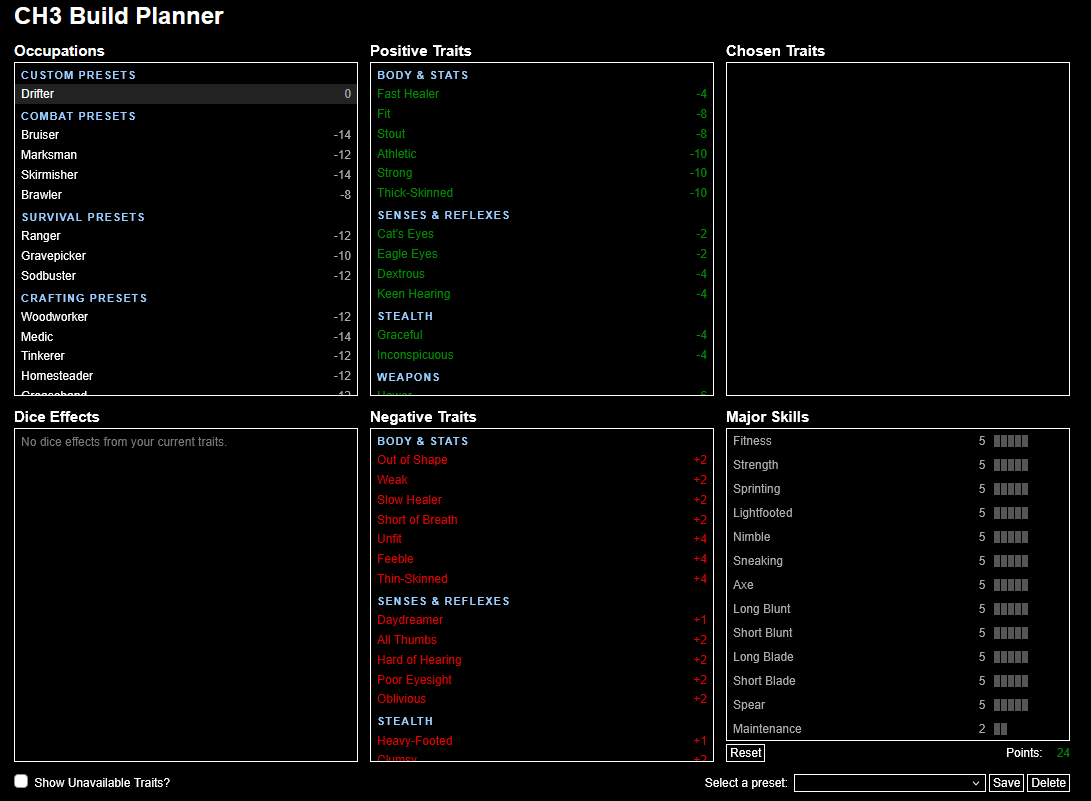Select the Sodbuster preset
This screenshot has height=801, width=1091.
click(x=186, y=276)
